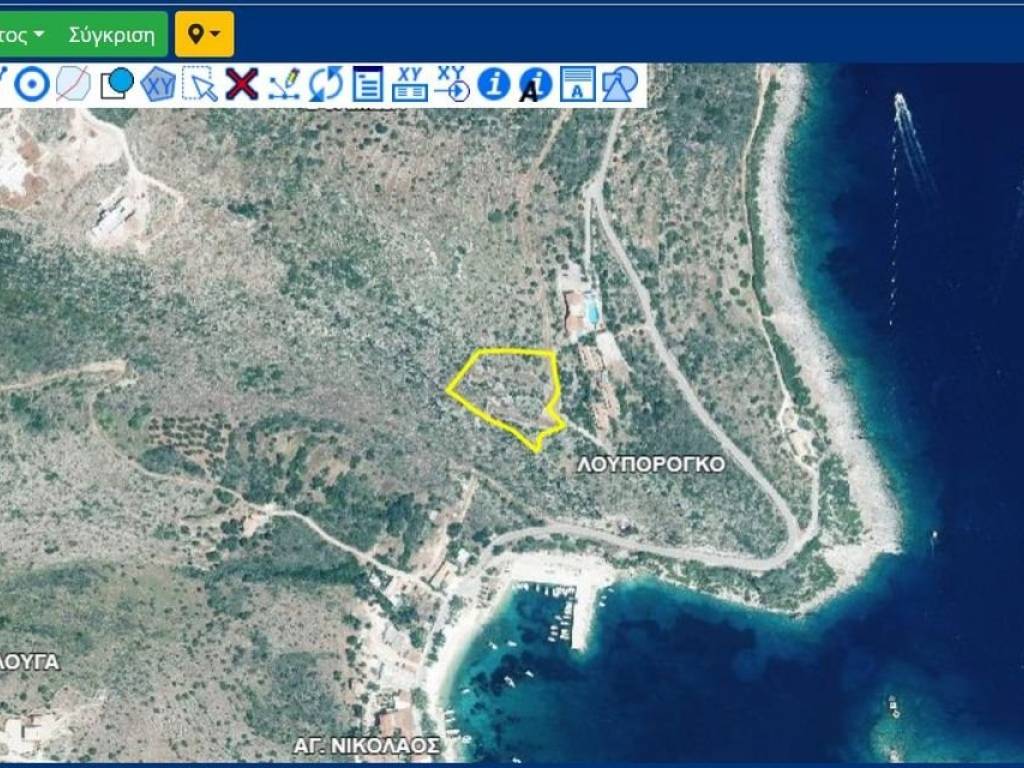Click the blue refresh arrows icon
1024x768 pixels.
pyautogui.click(x=325, y=85)
